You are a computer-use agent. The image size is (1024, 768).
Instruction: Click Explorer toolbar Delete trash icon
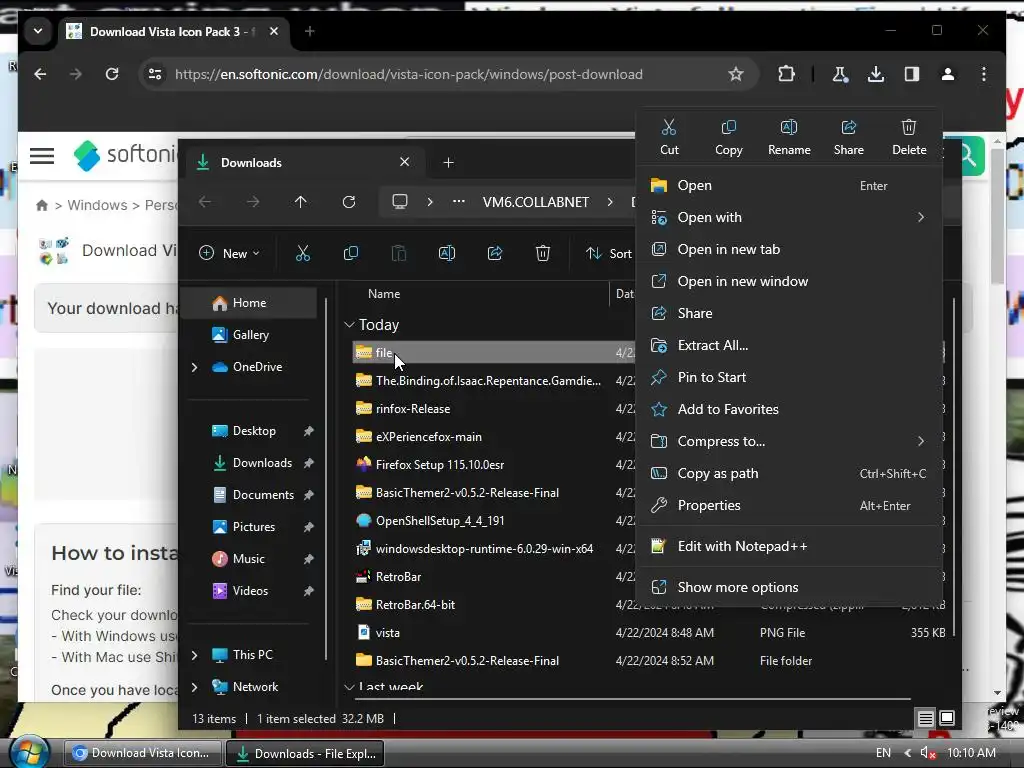click(x=543, y=253)
